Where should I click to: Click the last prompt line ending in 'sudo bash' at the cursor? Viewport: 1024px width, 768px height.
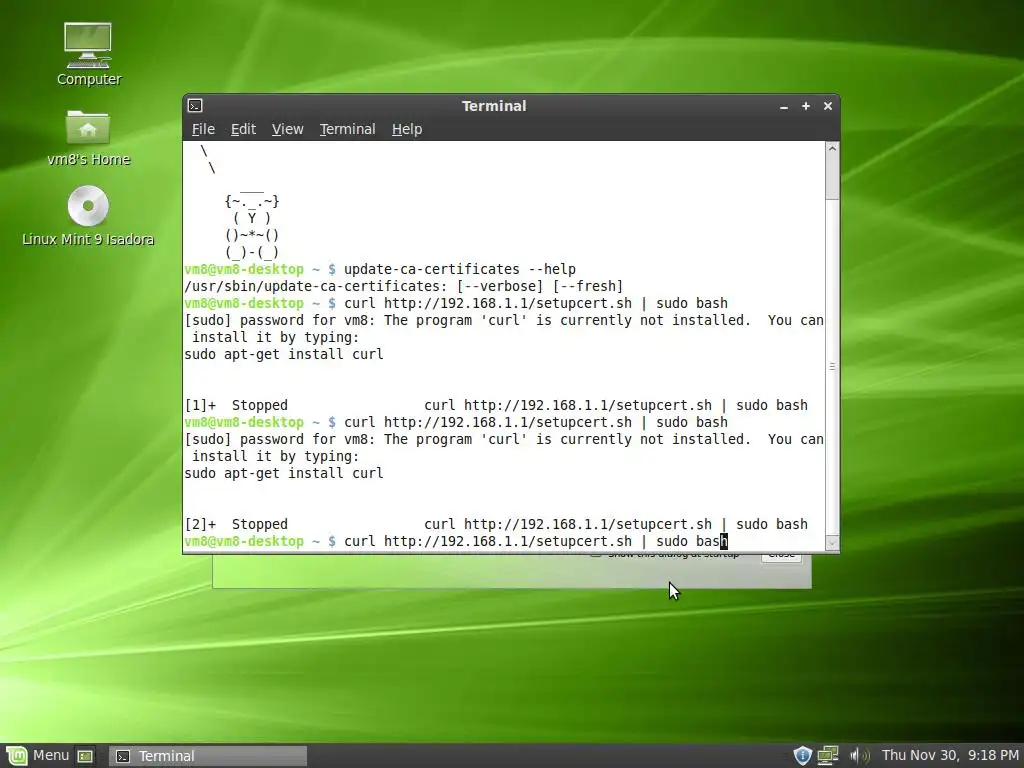456,541
